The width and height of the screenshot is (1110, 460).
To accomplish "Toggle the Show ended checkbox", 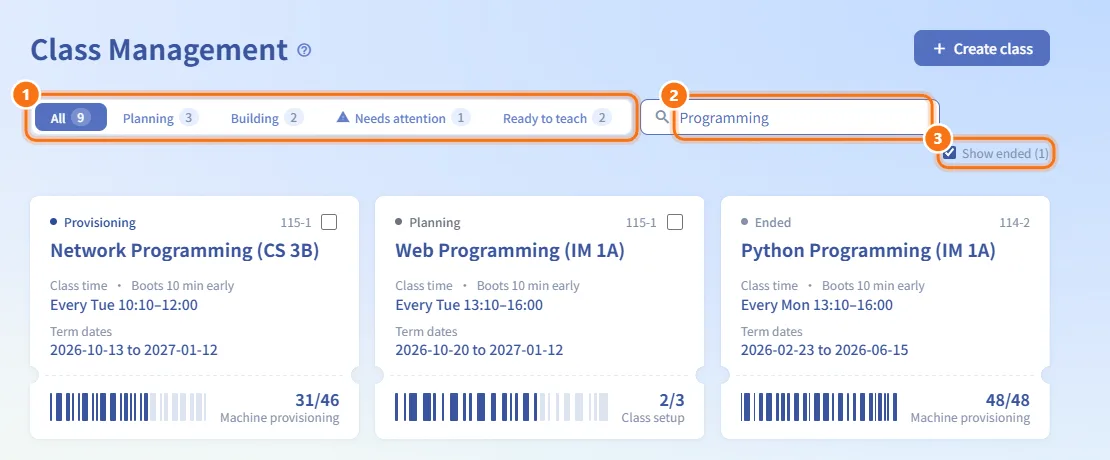I will click(x=950, y=153).
